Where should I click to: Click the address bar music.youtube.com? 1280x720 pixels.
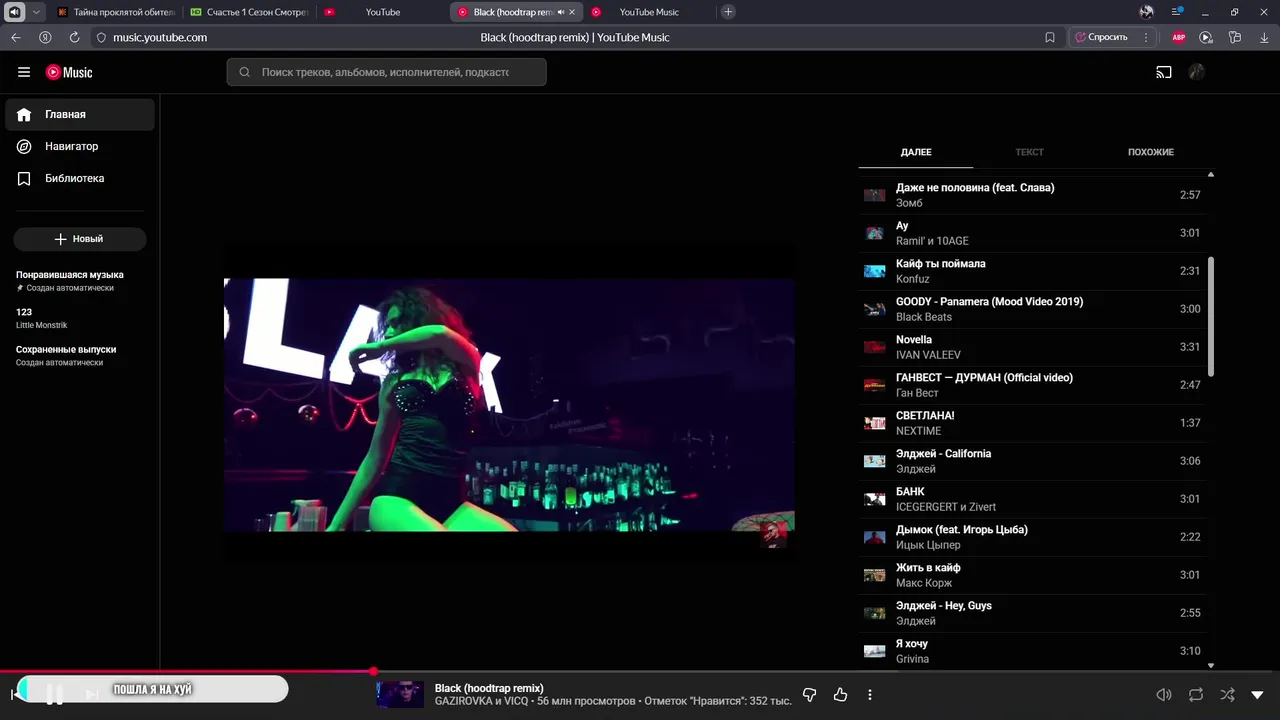160,37
